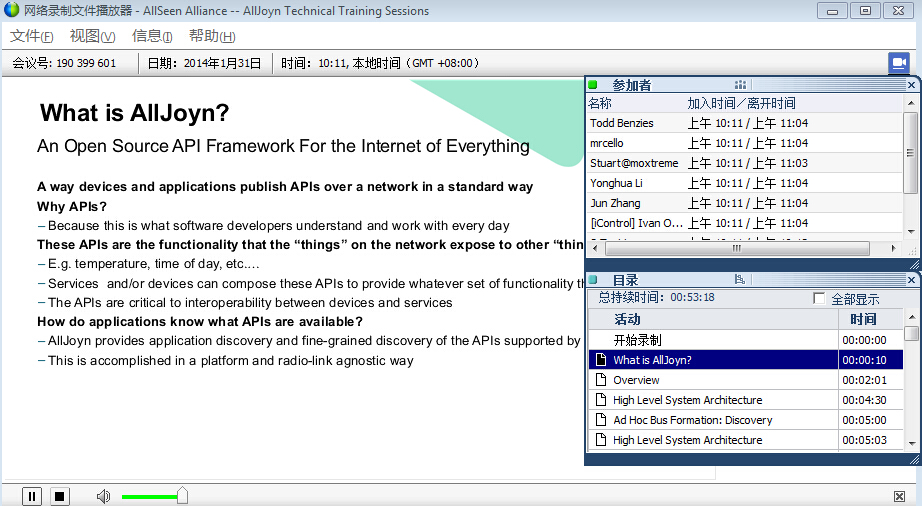This screenshot has width=922, height=506.
Task: Click the page icon beside Overview
Action: pyautogui.click(x=600, y=380)
